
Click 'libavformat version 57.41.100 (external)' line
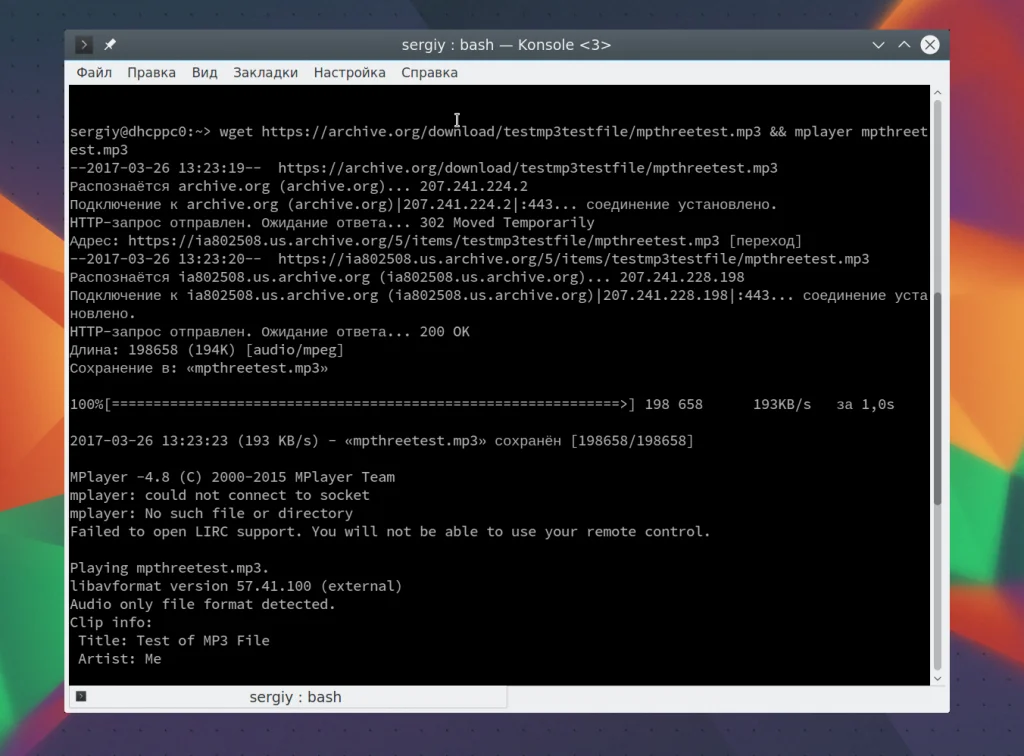coord(236,586)
